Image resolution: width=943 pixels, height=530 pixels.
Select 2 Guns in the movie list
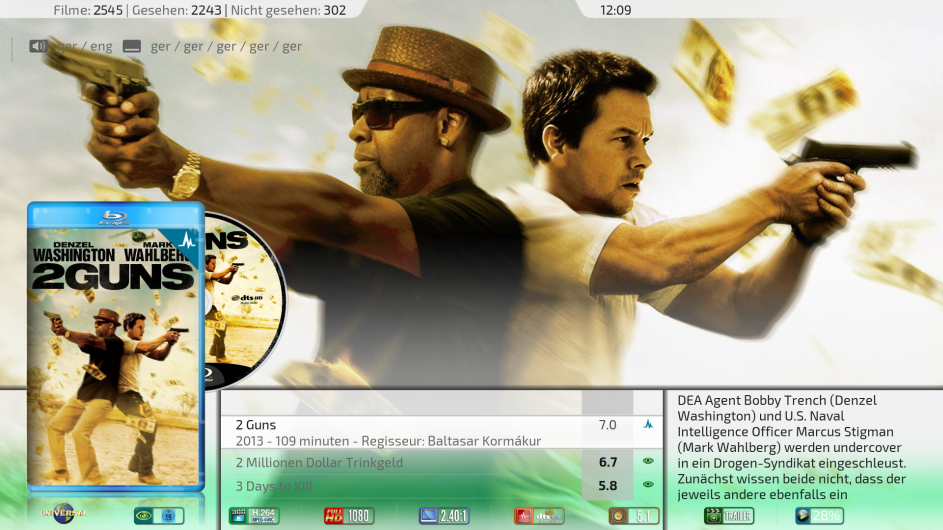441,432
